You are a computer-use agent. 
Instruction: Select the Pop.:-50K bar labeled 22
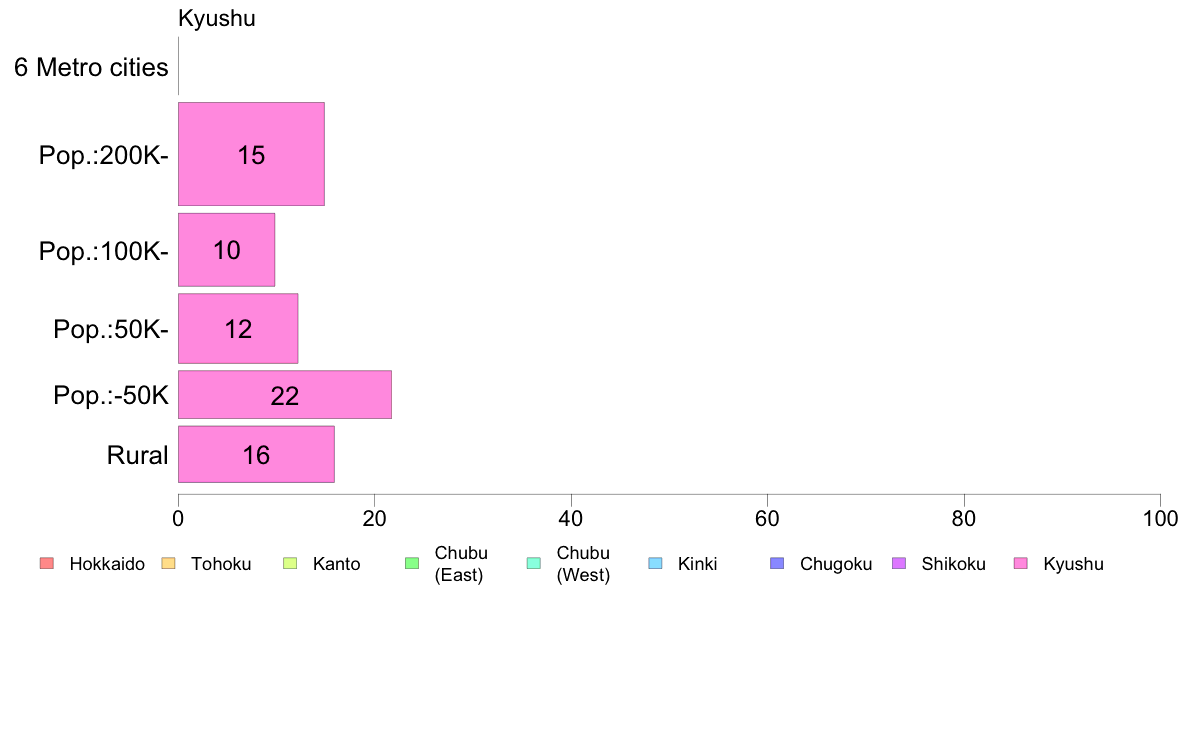tap(285, 395)
